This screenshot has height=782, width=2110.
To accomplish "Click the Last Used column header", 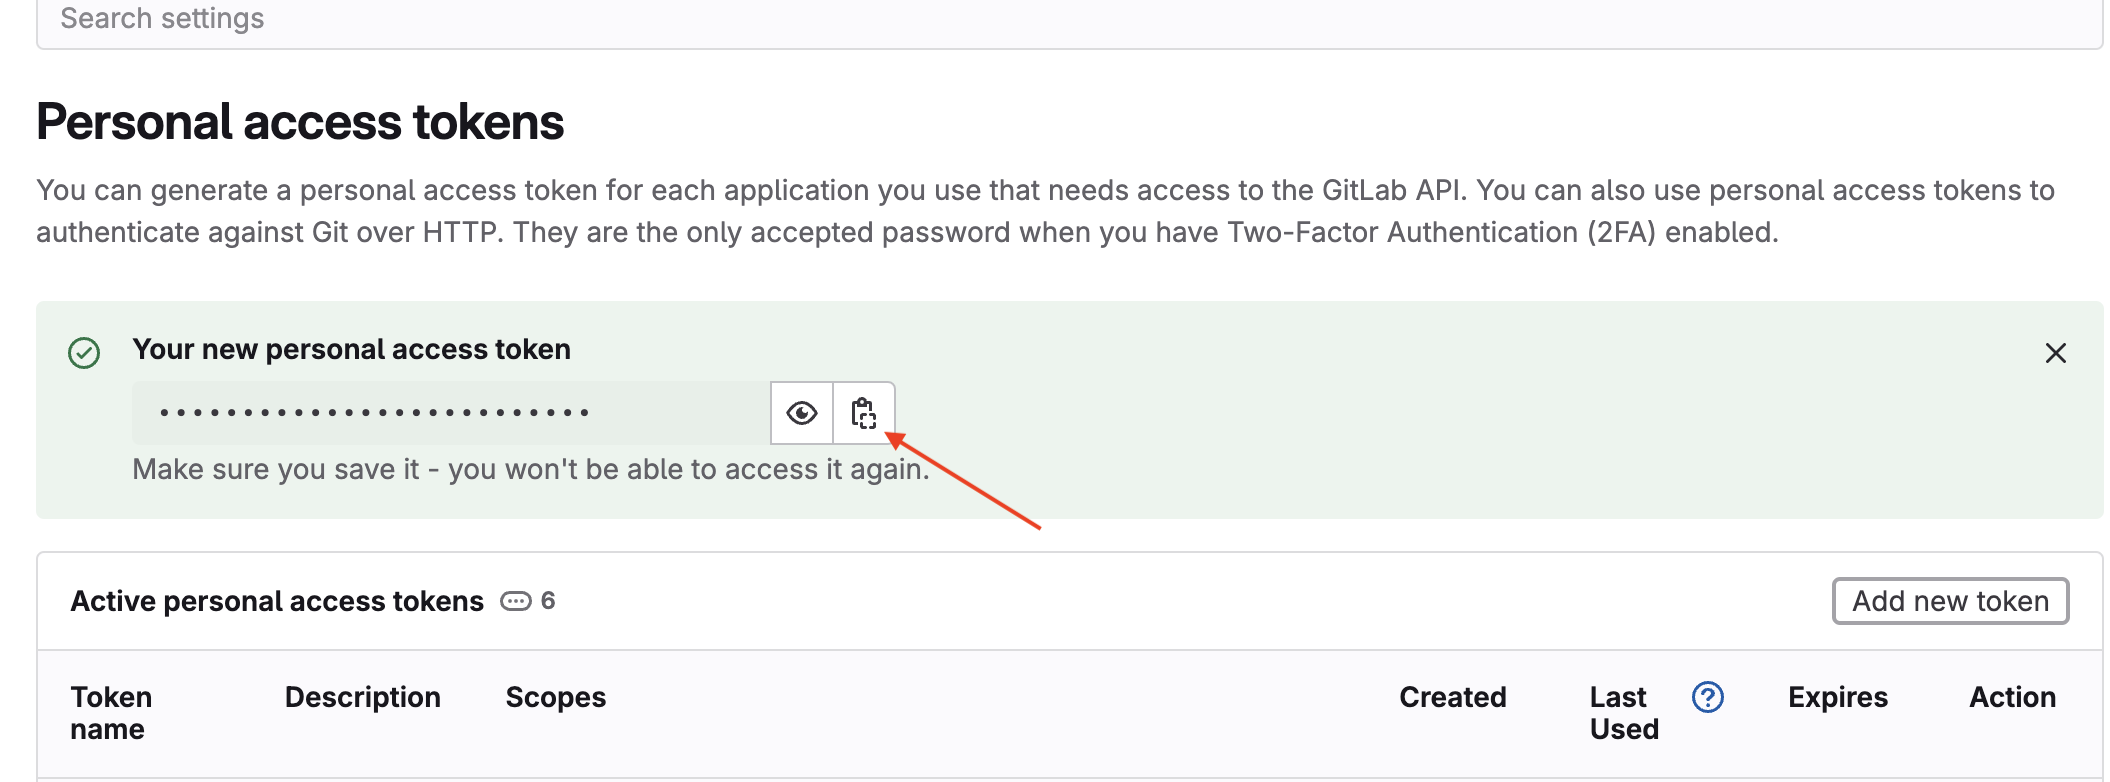I will point(1625,713).
